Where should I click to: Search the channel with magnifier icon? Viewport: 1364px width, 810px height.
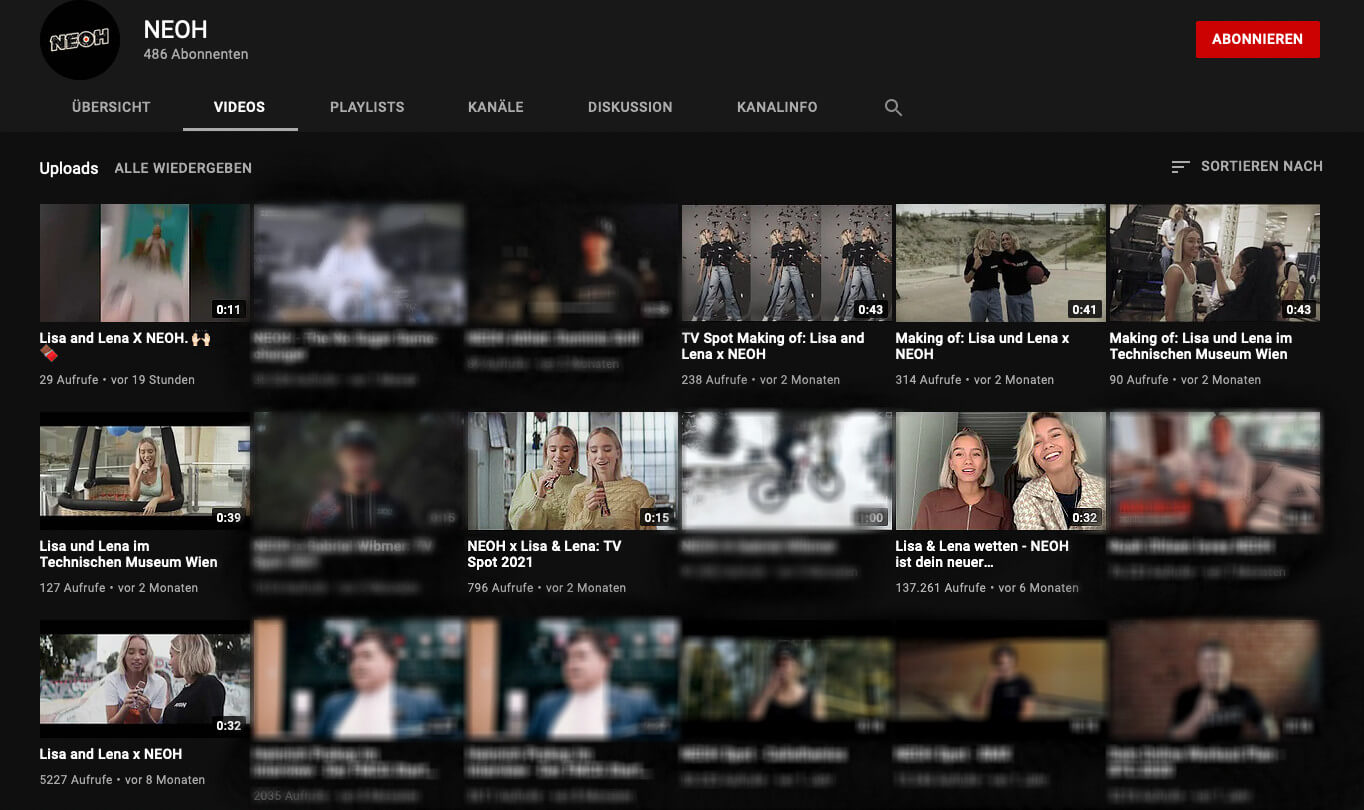893,107
